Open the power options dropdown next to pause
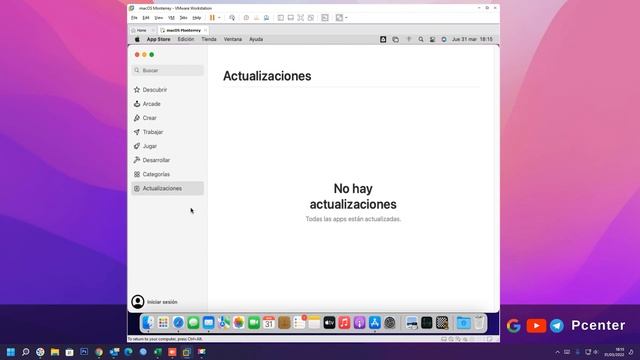The height and width of the screenshot is (360, 640). coord(219,18)
